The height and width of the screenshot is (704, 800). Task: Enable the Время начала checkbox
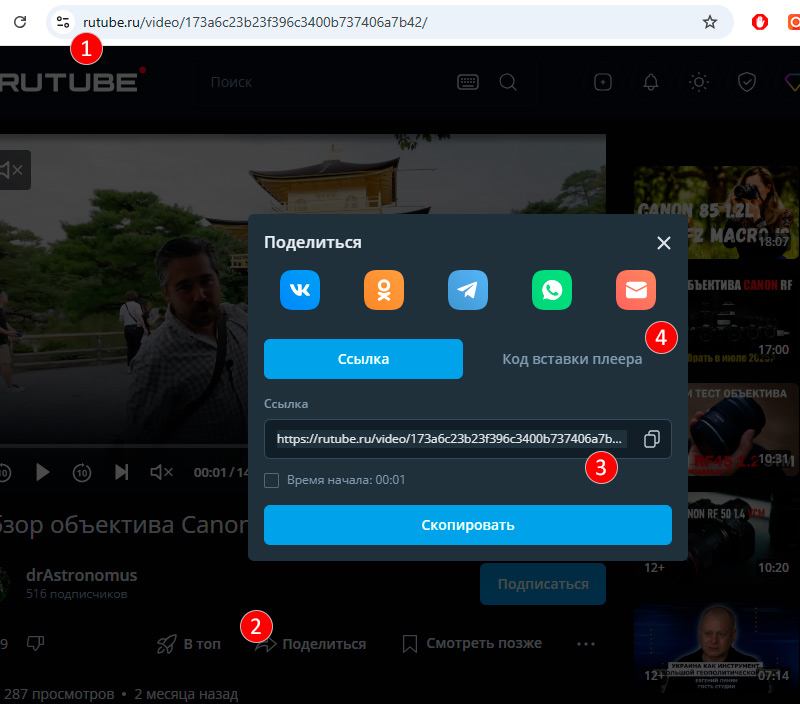pos(271,480)
